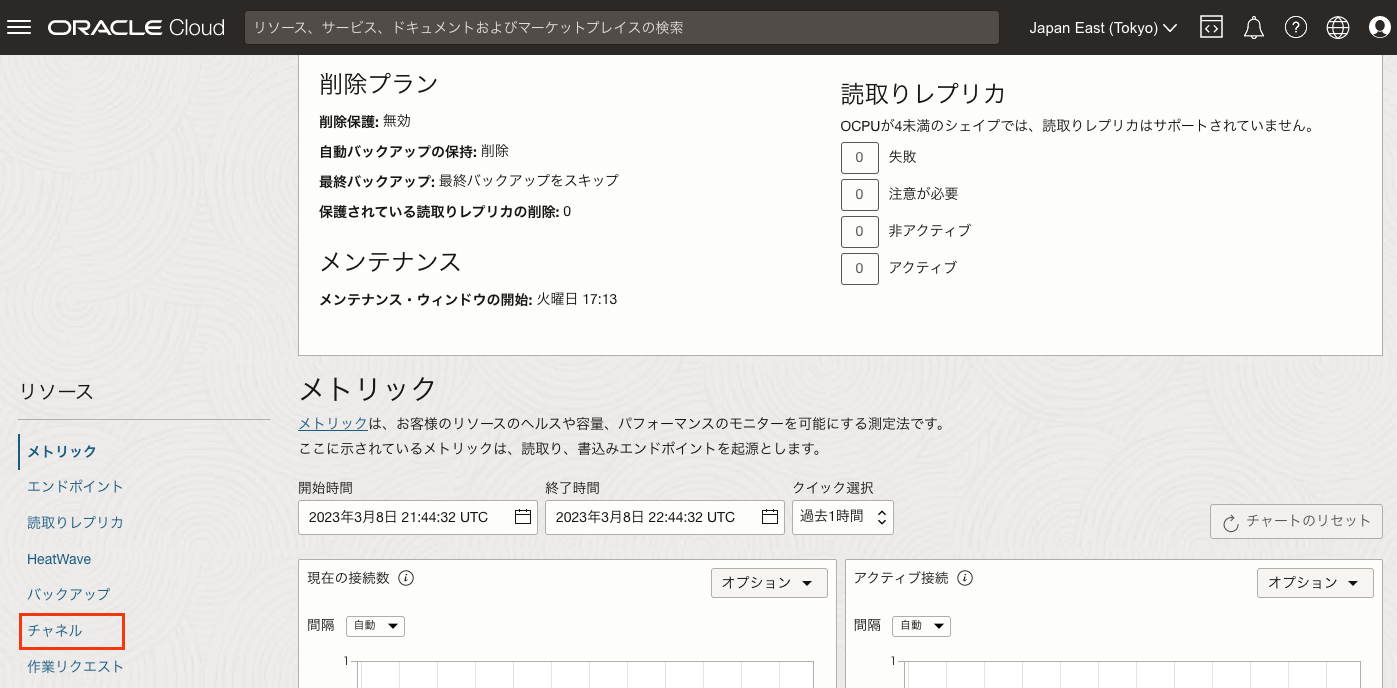The height and width of the screenshot is (688, 1397).
Task: Open the クイック選択 dropdown
Action: tap(842, 517)
